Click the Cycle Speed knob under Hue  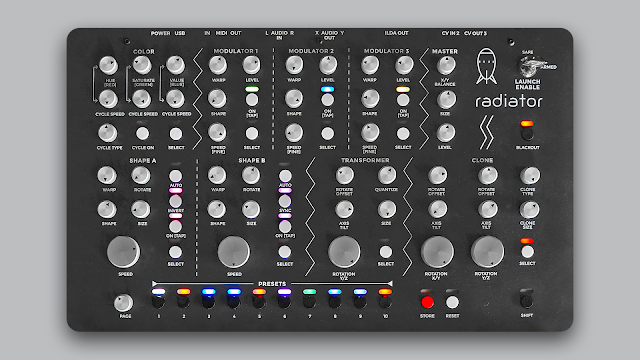click(108, 99)
